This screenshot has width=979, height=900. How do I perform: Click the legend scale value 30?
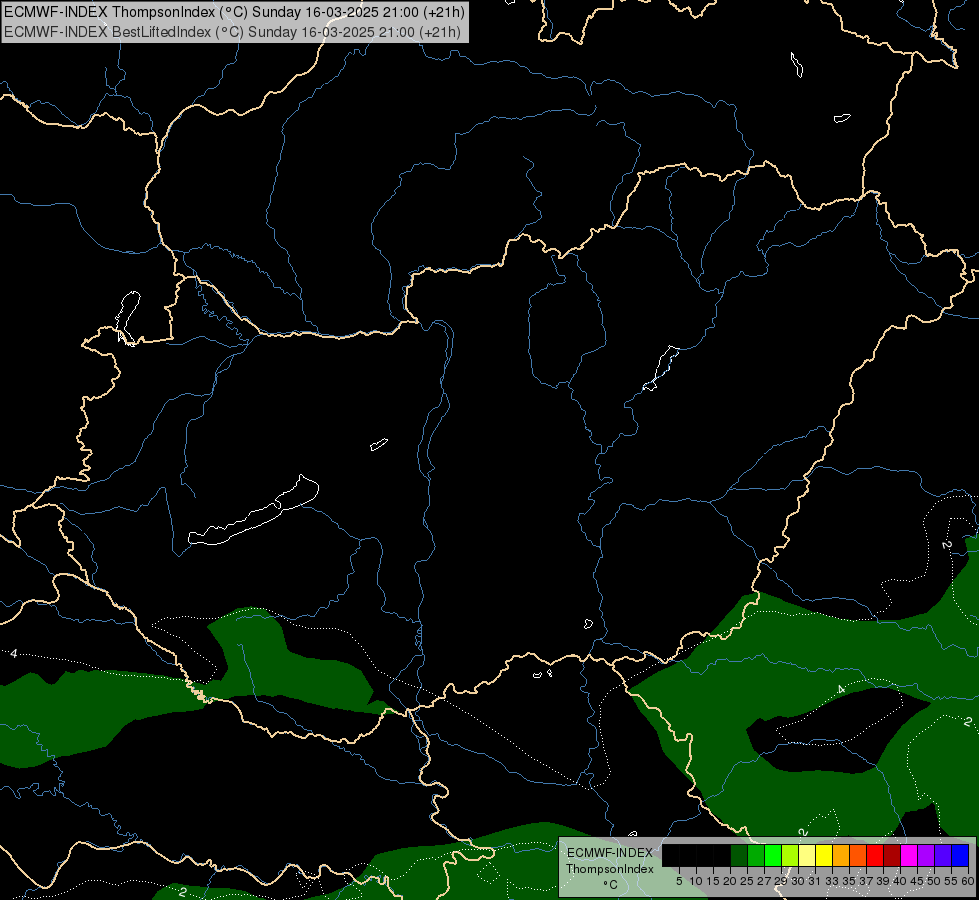point(798,881)
